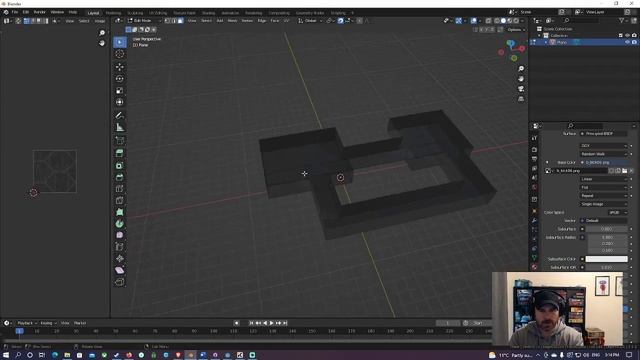Image resolution: width=640 pixels, height=360 pixels.
Task: Click the 3D viewport pan hand icon
Action: [x=521, y=79]
